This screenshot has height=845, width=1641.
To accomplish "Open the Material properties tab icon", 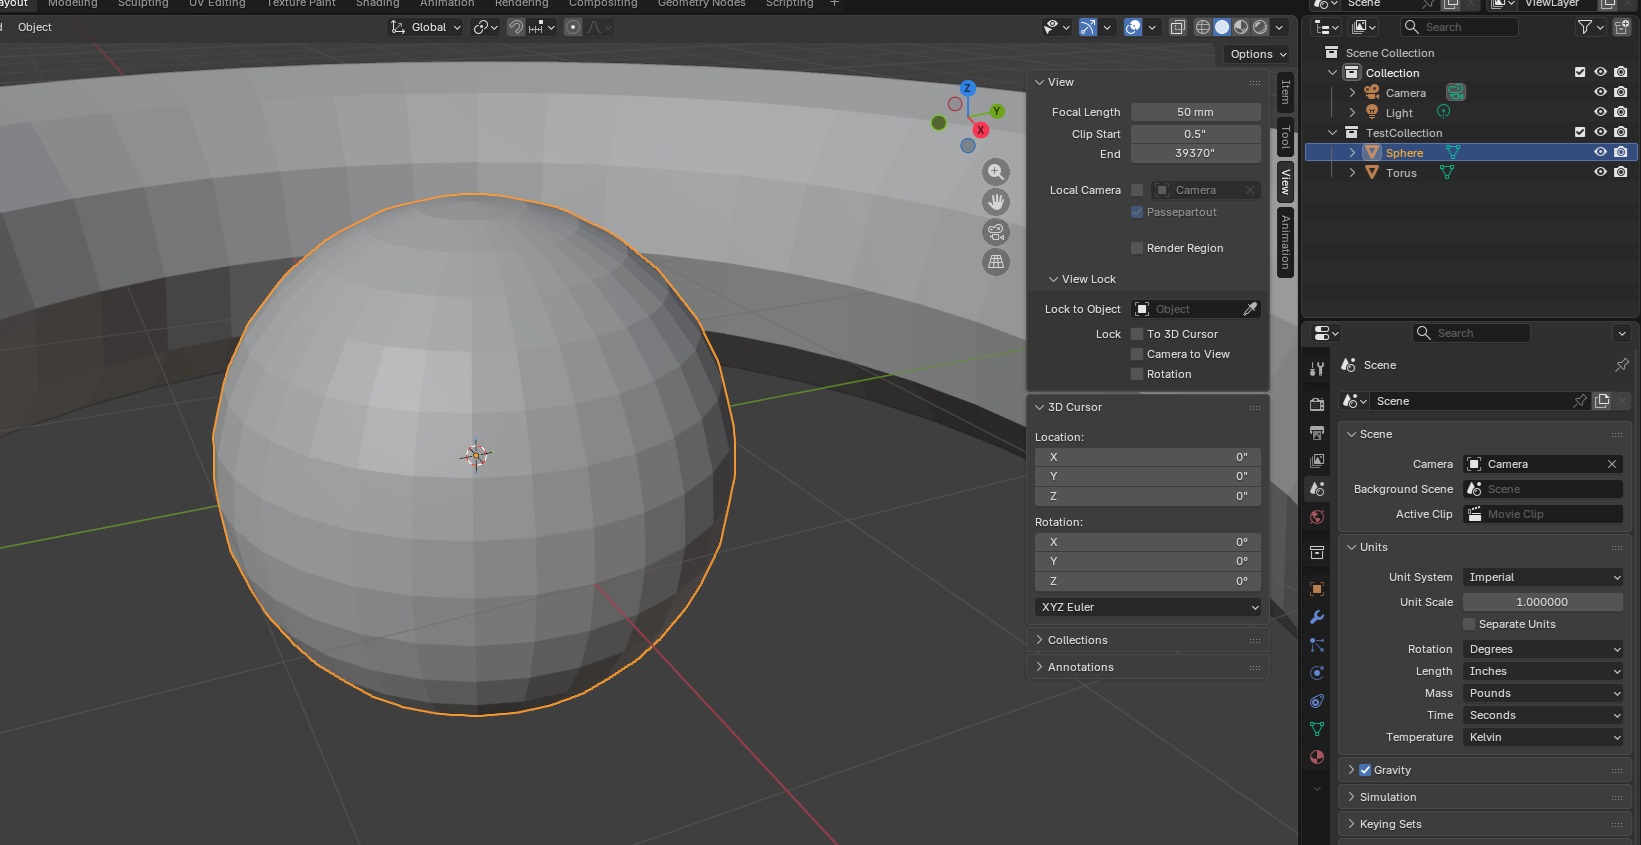I will point(1317,757).
